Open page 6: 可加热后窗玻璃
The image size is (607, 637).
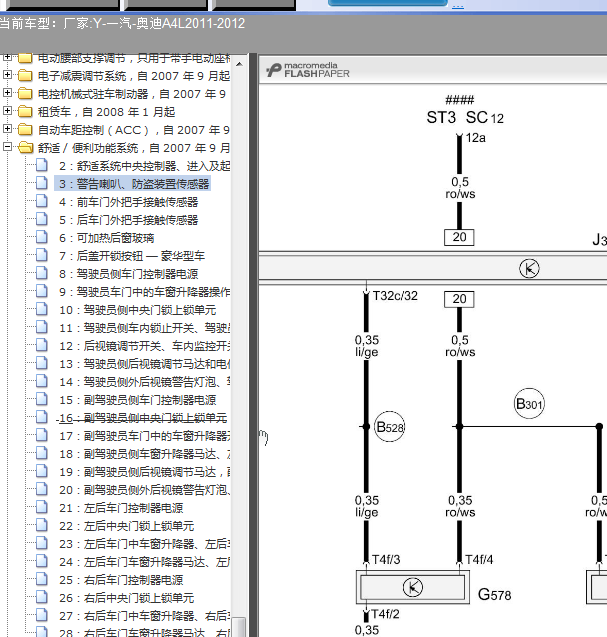106,238
